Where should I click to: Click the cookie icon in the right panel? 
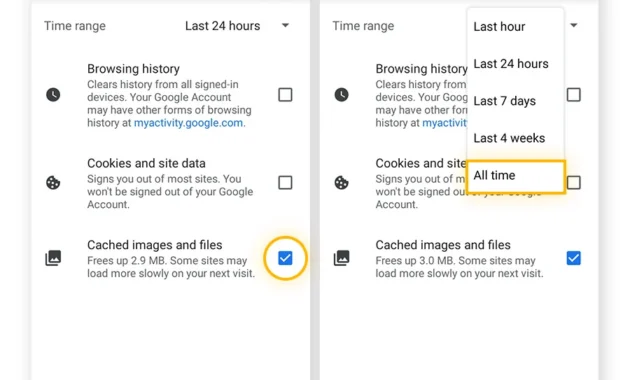(x=342, y=183)
